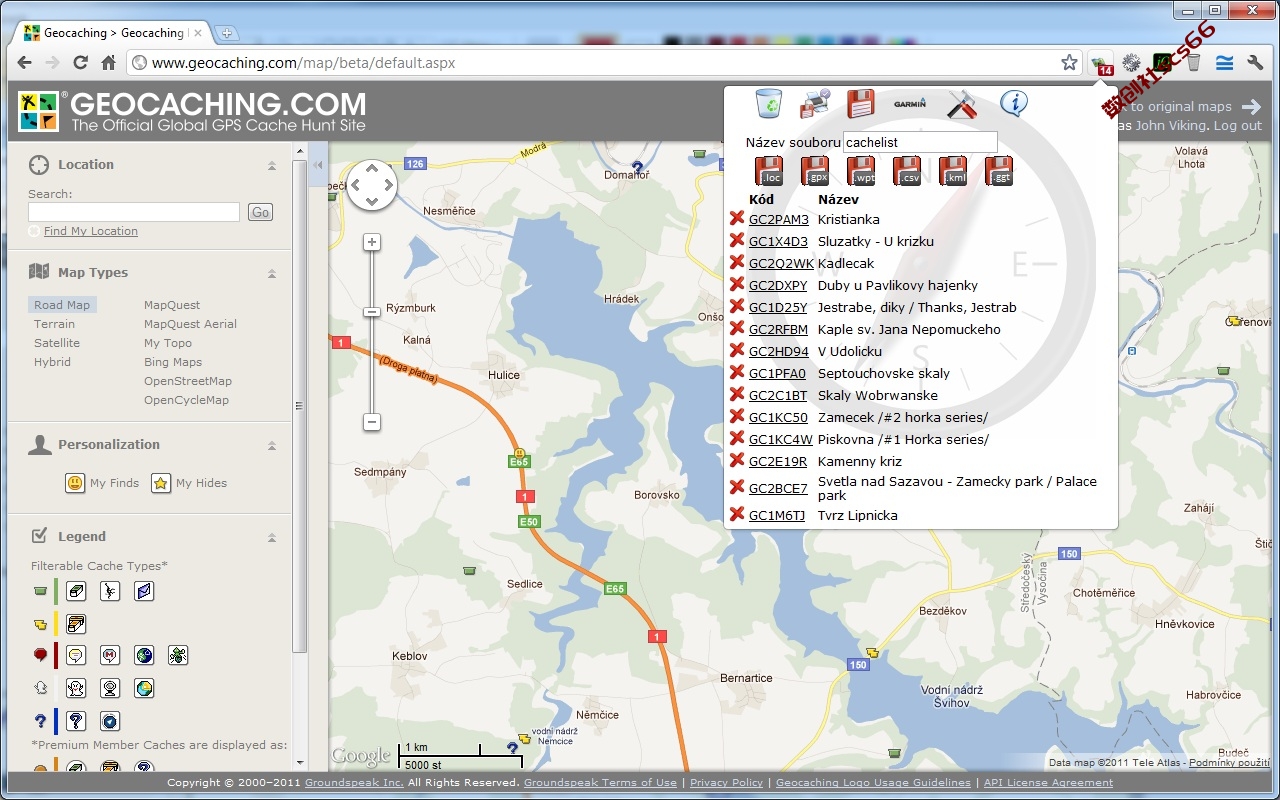Hide the sidebar with double arrow
The image size is (1280, 800).
[318, 165]
